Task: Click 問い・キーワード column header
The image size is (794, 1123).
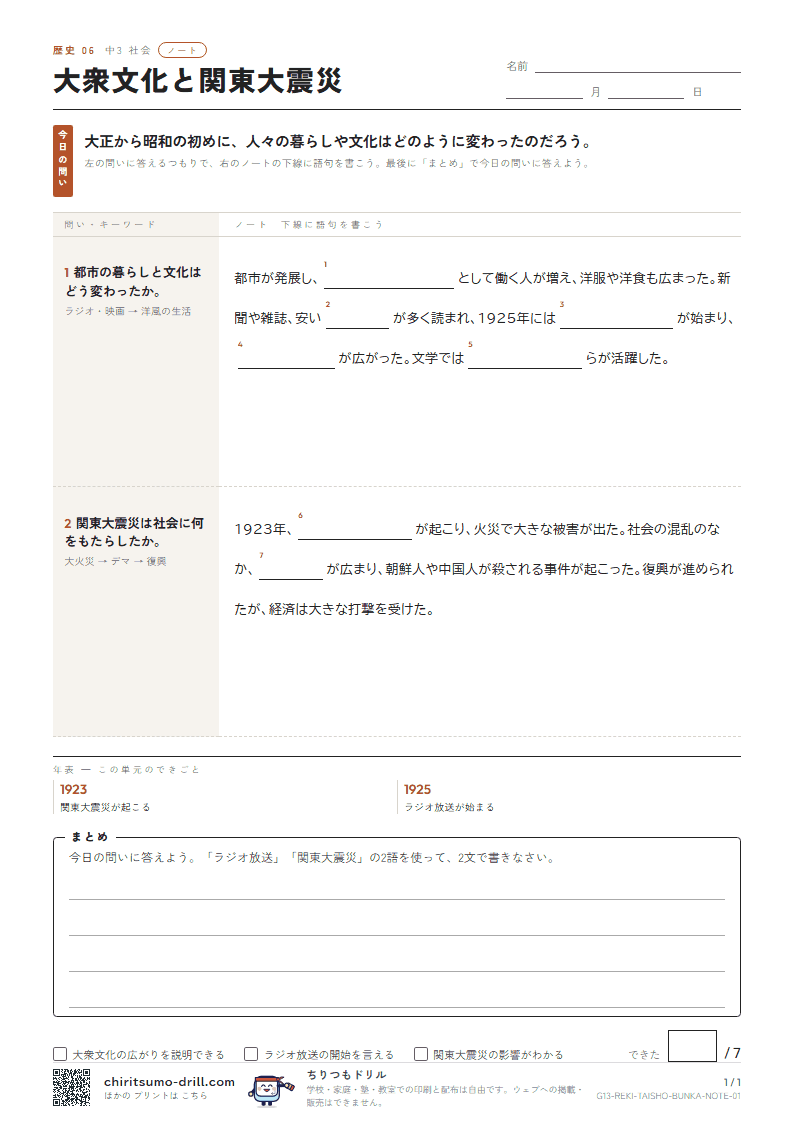Action: click(x=110, y=225)
